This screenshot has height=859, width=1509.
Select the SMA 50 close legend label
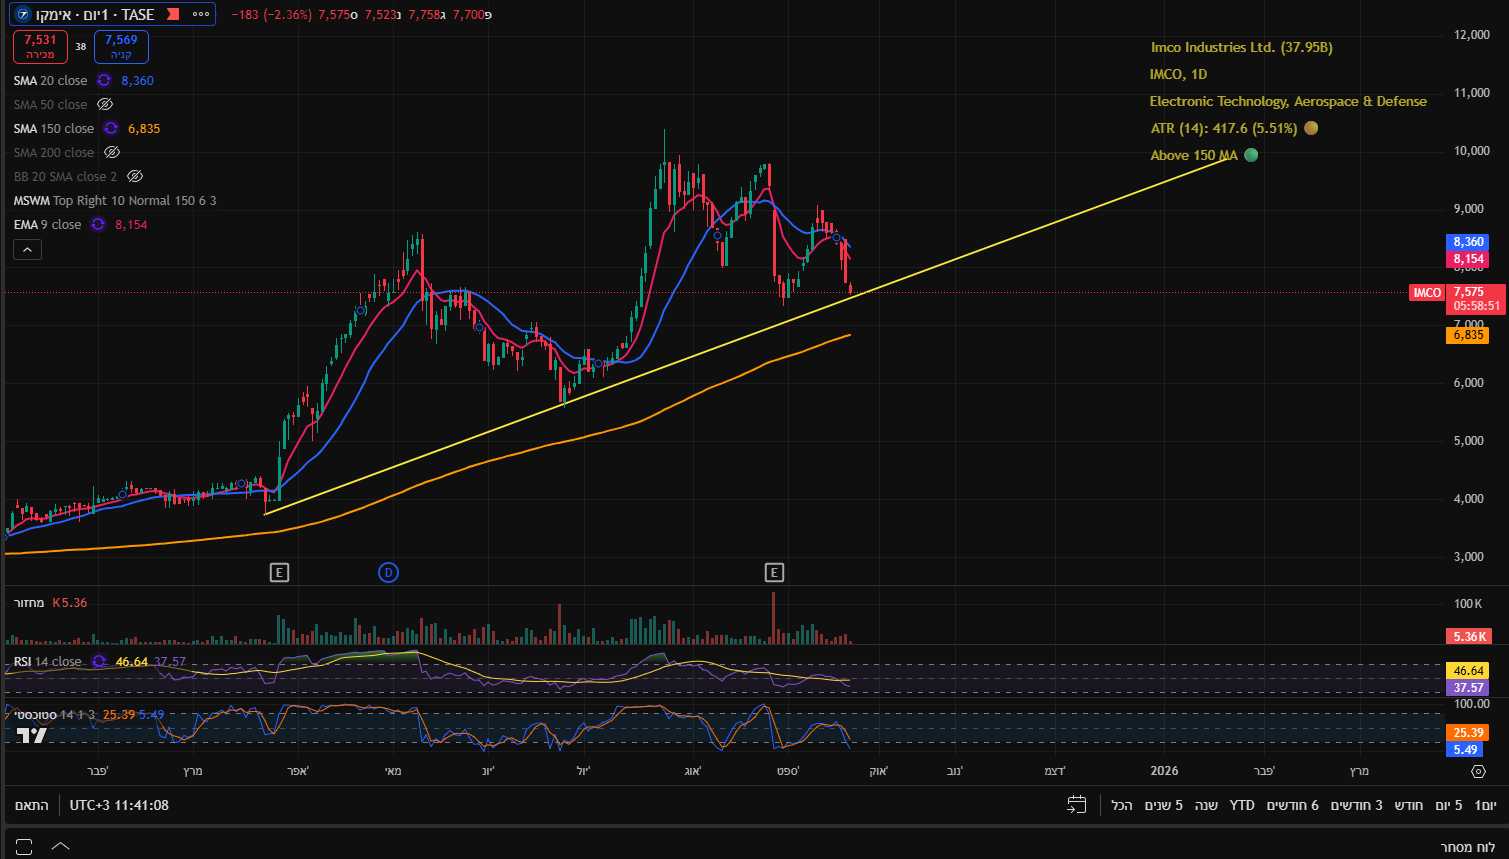50,105
